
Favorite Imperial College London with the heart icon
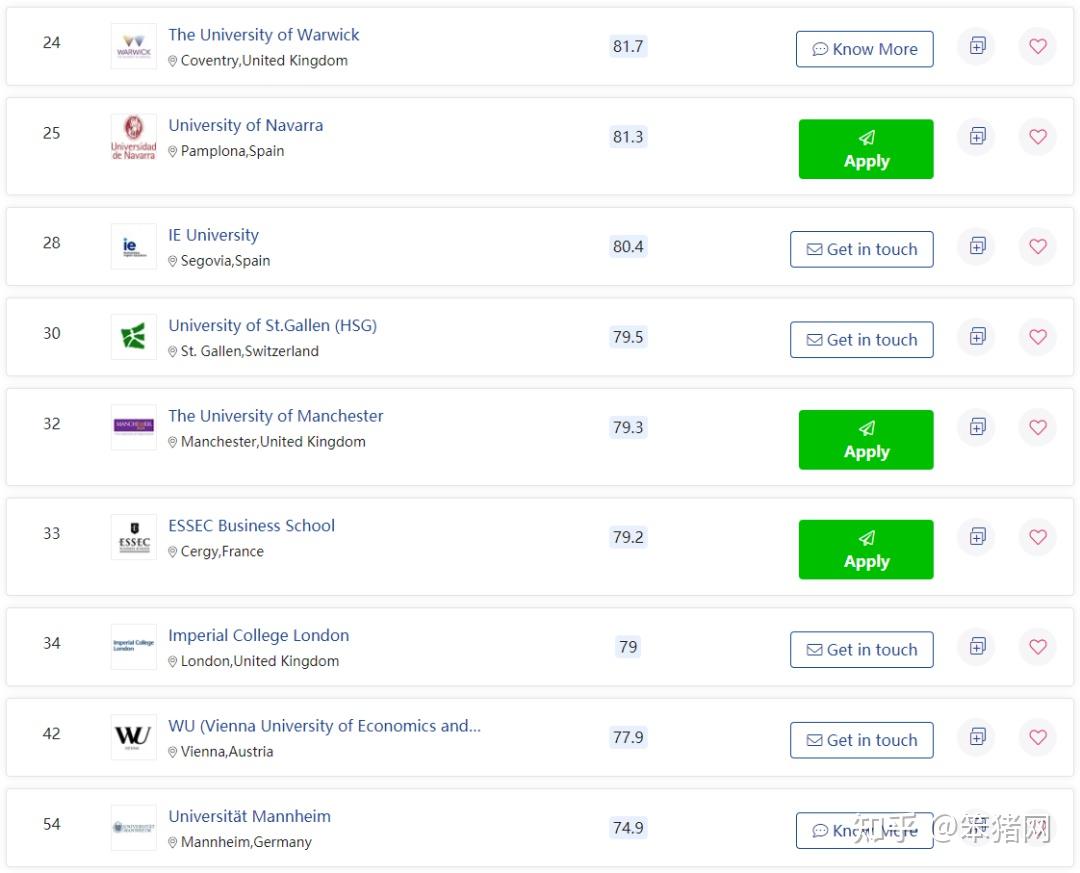(x=1037, y=647)
